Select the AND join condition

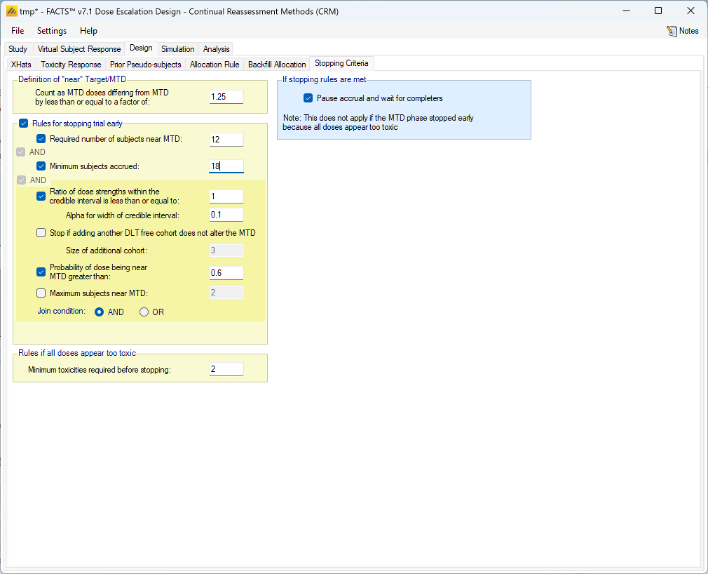(x=99, y=312)
